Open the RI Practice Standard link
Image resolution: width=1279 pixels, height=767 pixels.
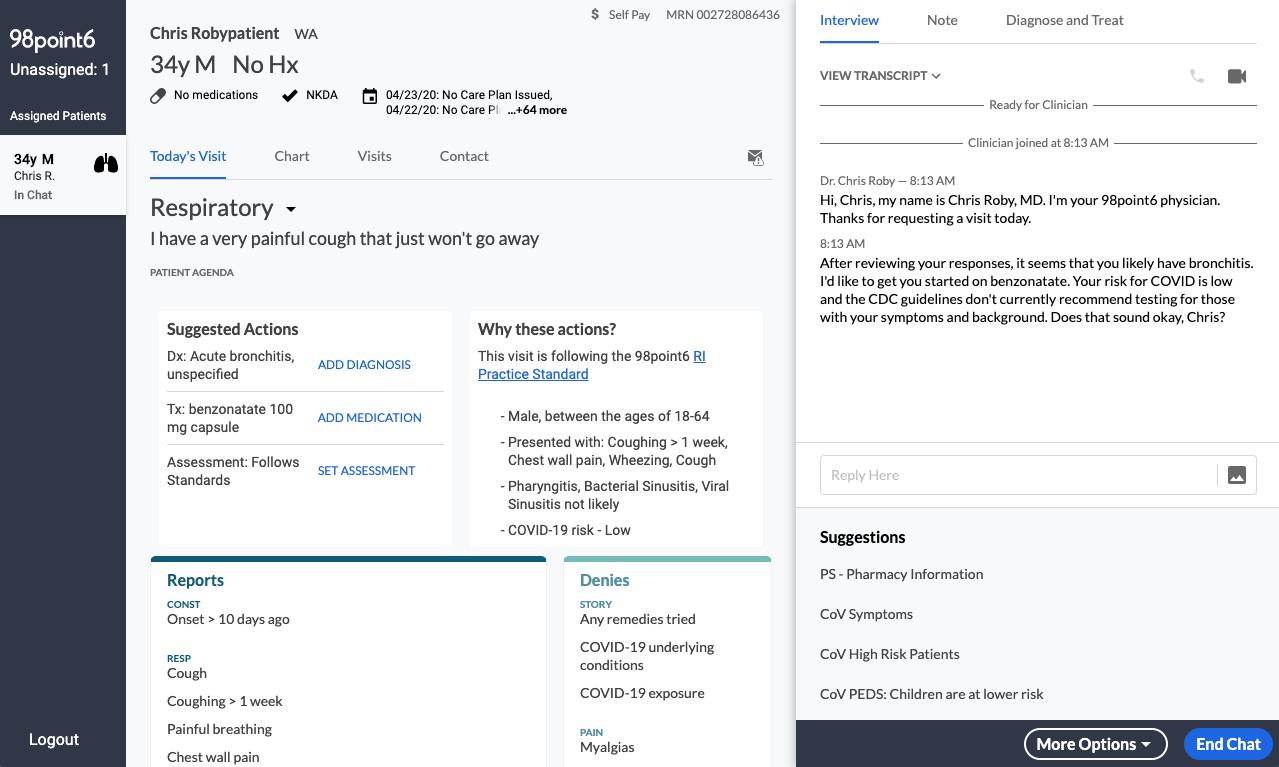592,365
